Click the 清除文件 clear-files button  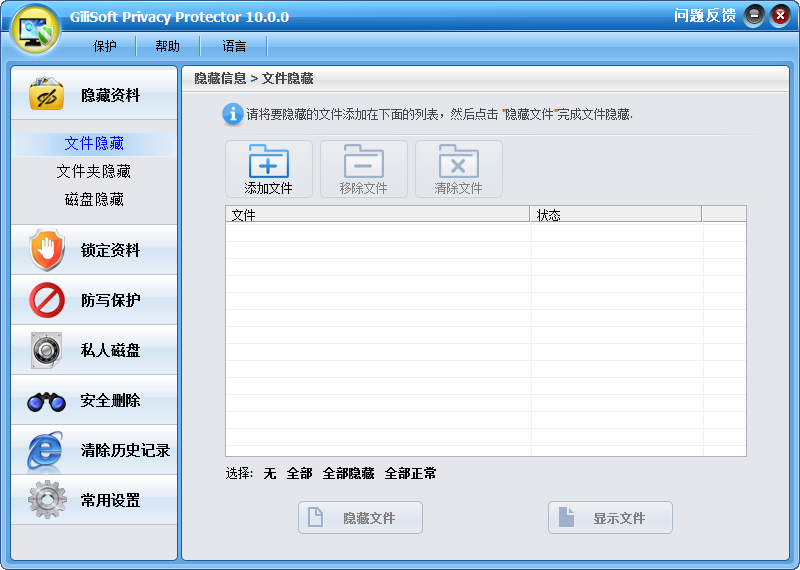pos(459,169)
